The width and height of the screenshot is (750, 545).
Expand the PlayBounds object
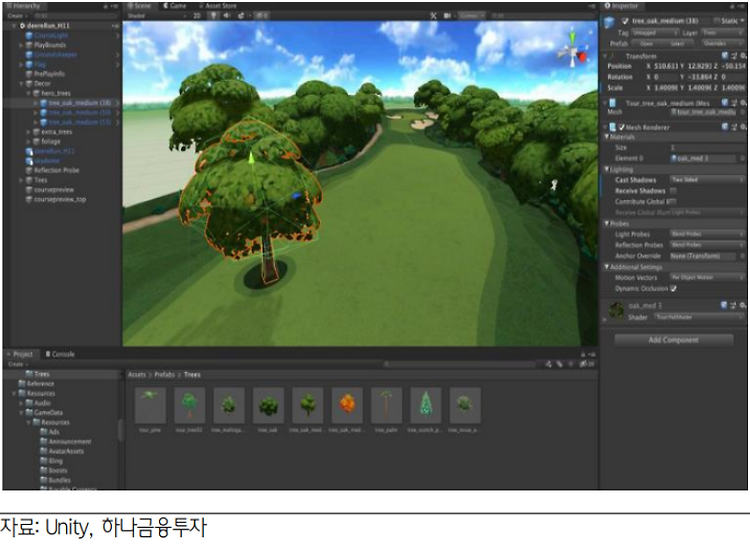[21, 45]
